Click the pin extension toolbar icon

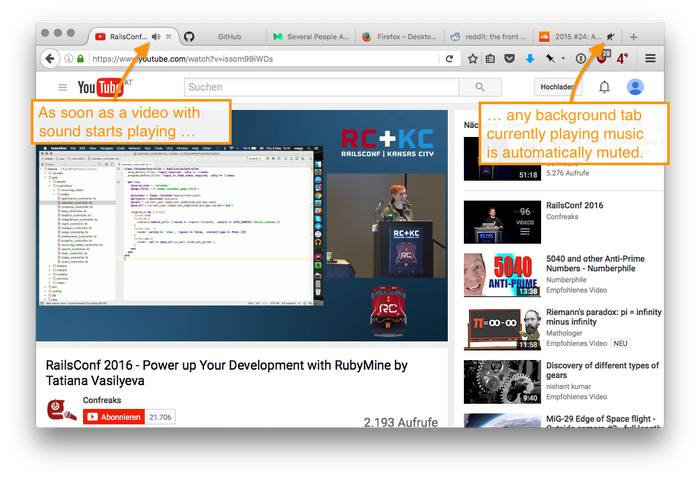tap(550, 58)
